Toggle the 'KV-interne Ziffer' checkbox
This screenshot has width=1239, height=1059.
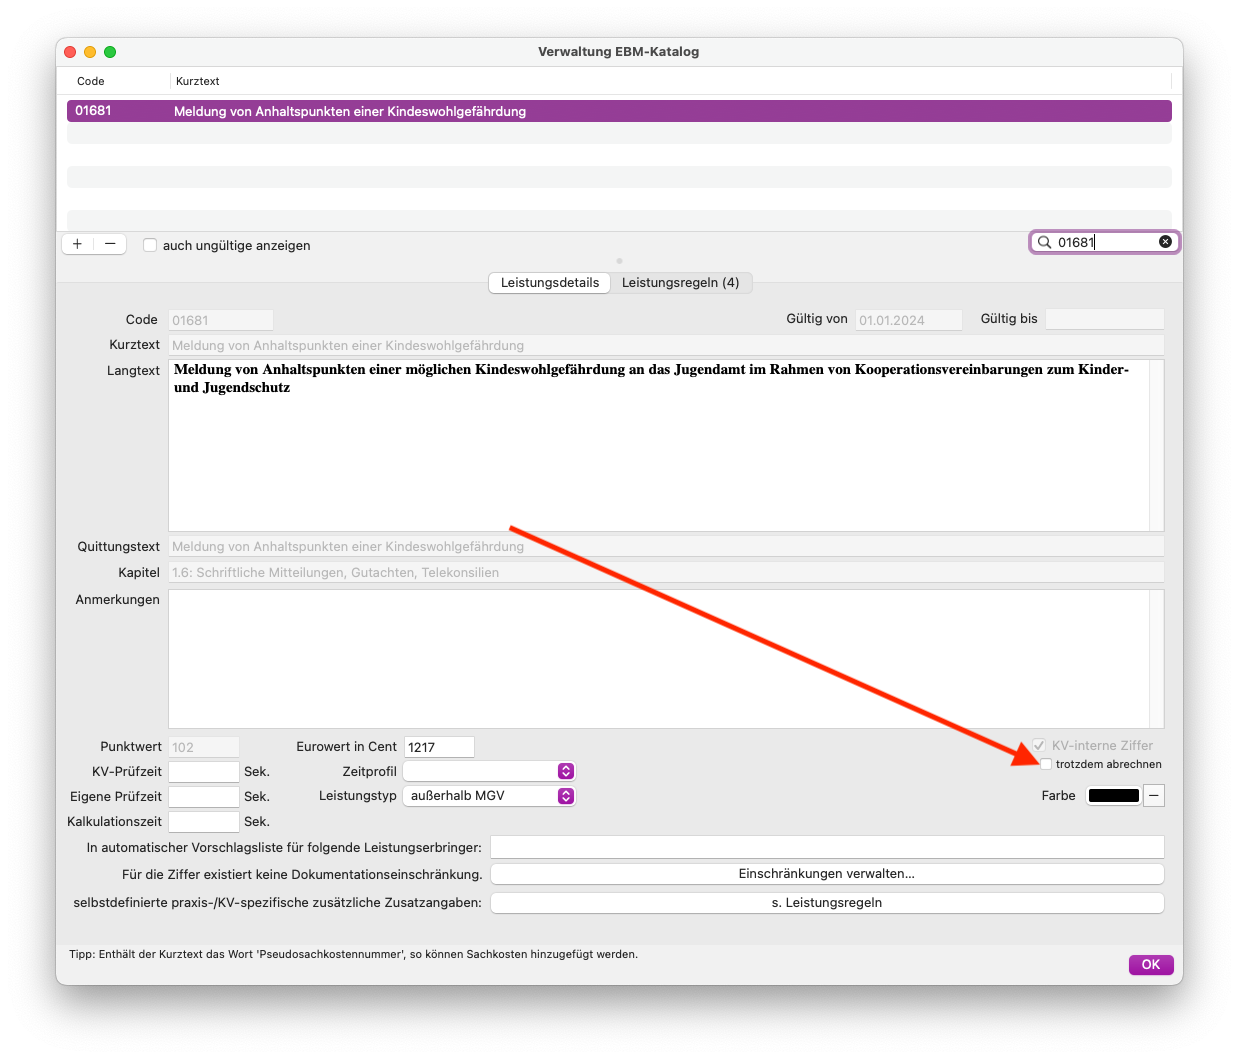pos(1039,745)
